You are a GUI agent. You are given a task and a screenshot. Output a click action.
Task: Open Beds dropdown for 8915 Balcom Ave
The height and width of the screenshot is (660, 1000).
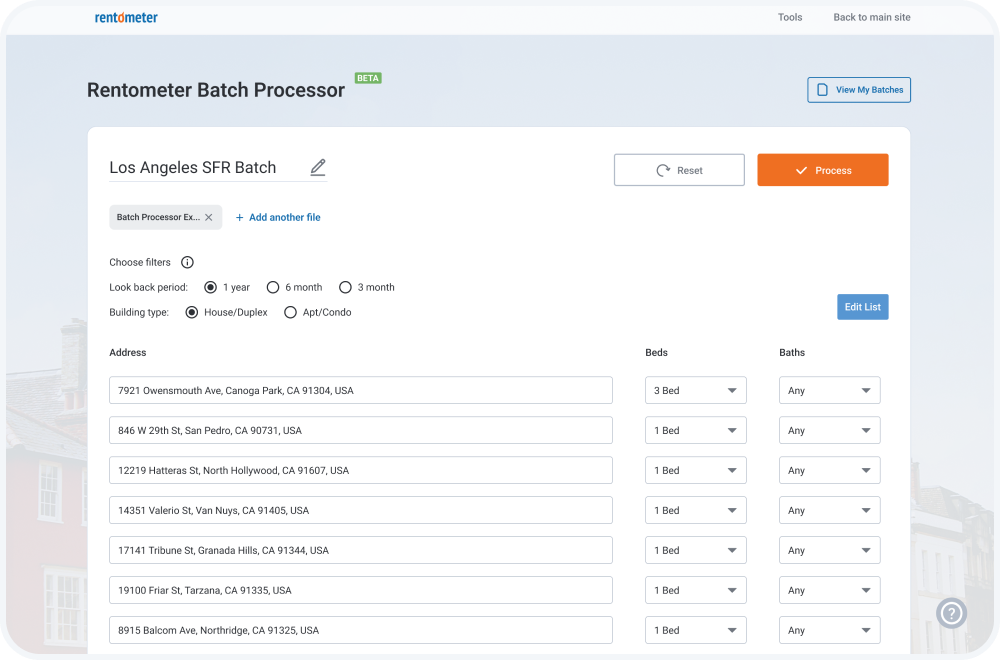pos(696,630)
